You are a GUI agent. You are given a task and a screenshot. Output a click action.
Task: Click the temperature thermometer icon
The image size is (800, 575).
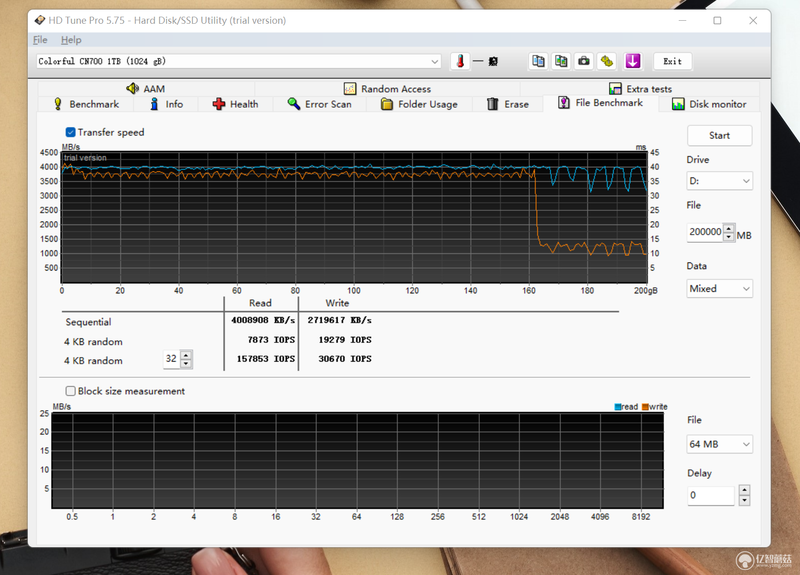click(x=460, y=61)
